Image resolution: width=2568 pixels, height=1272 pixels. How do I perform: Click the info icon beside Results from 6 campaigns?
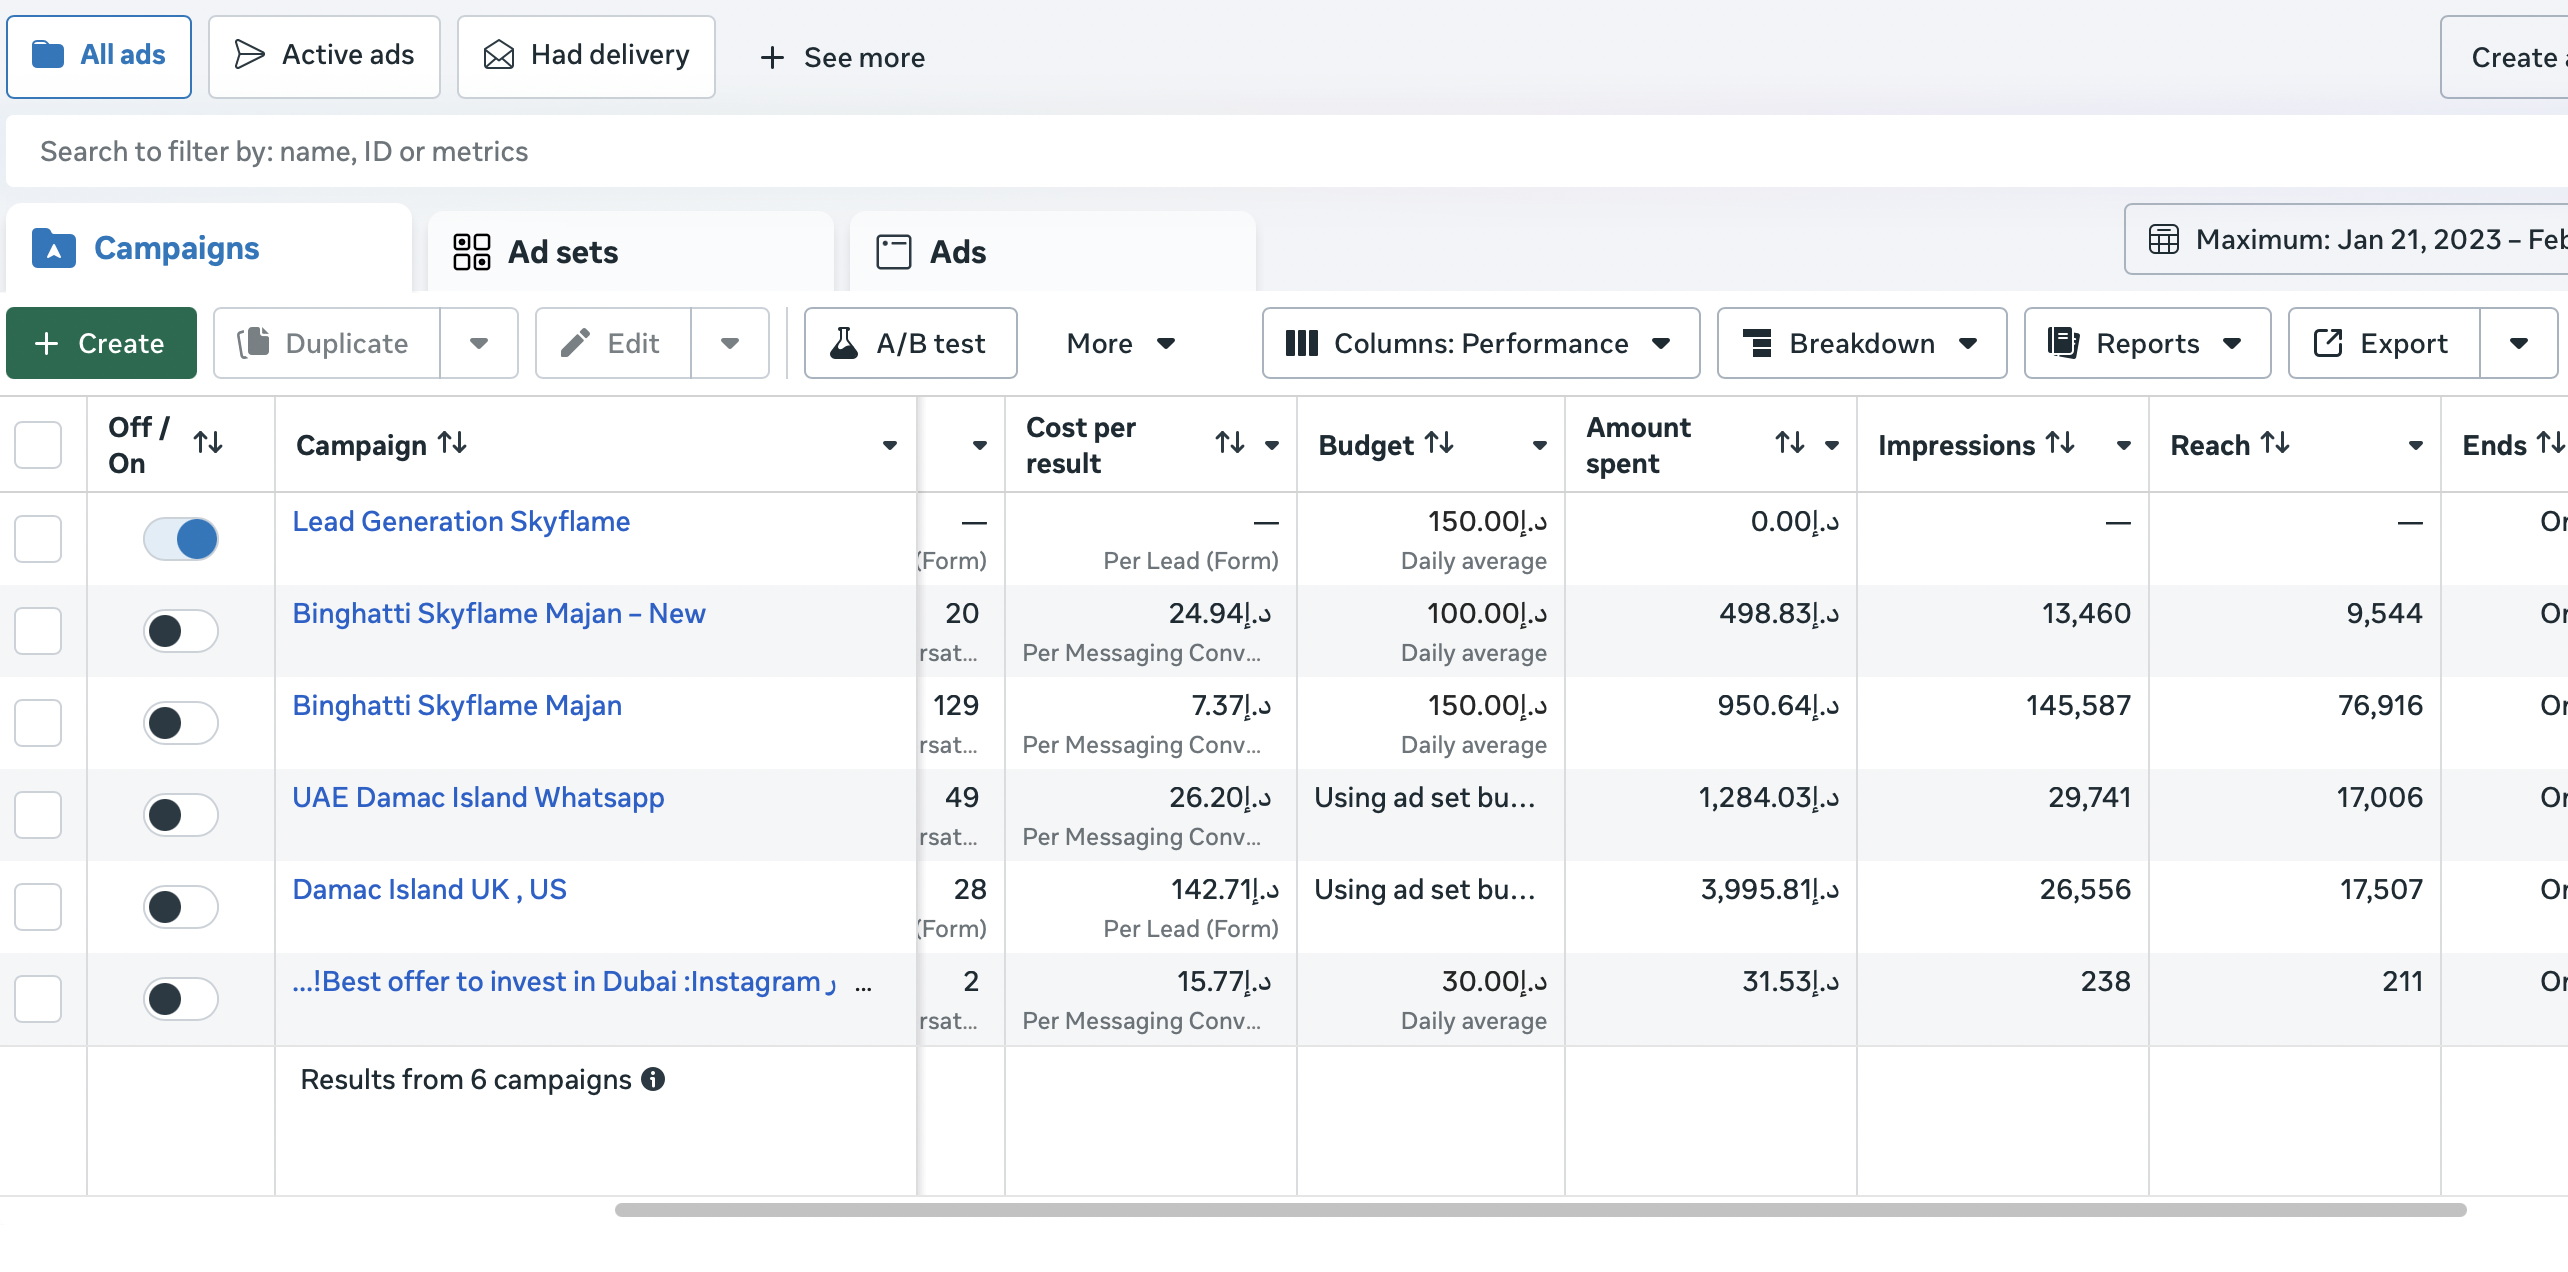coord(653,1079)
